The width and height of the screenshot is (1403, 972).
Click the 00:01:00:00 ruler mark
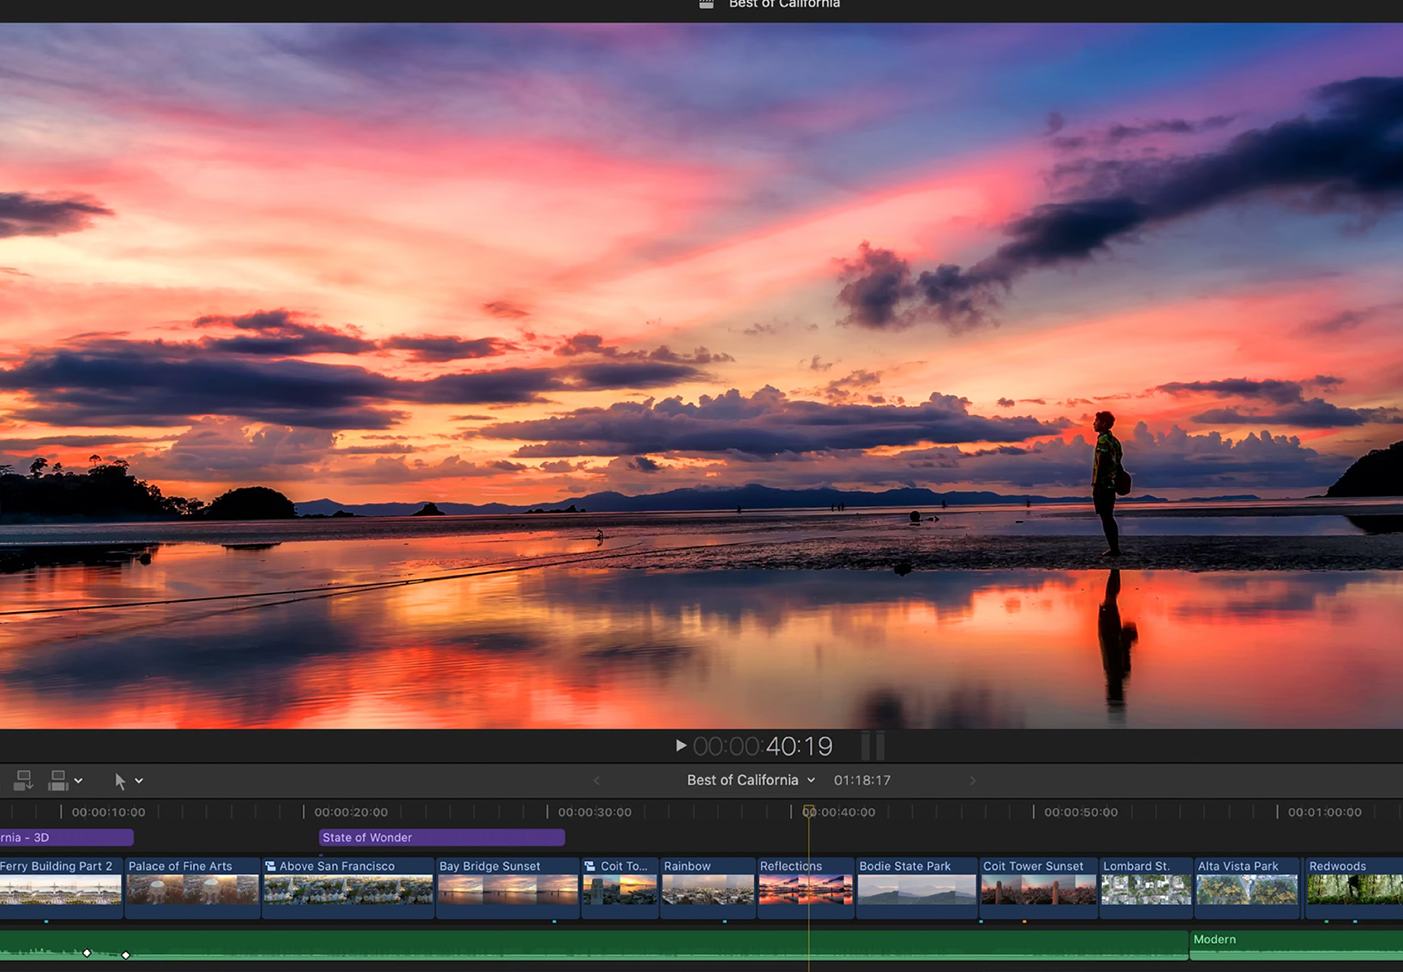1324,812
